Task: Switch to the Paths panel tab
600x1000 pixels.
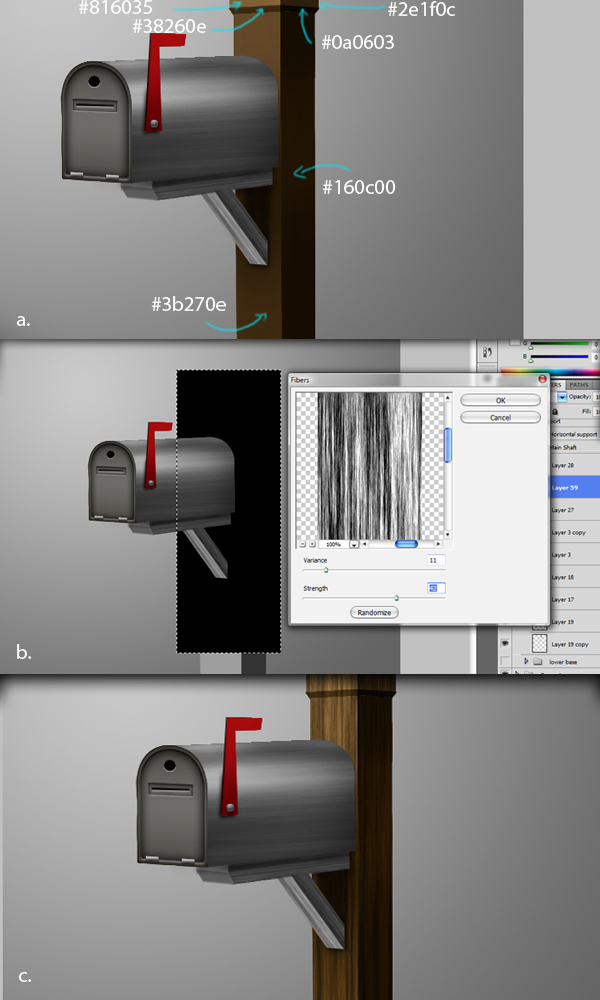Action: pos(579,385)
